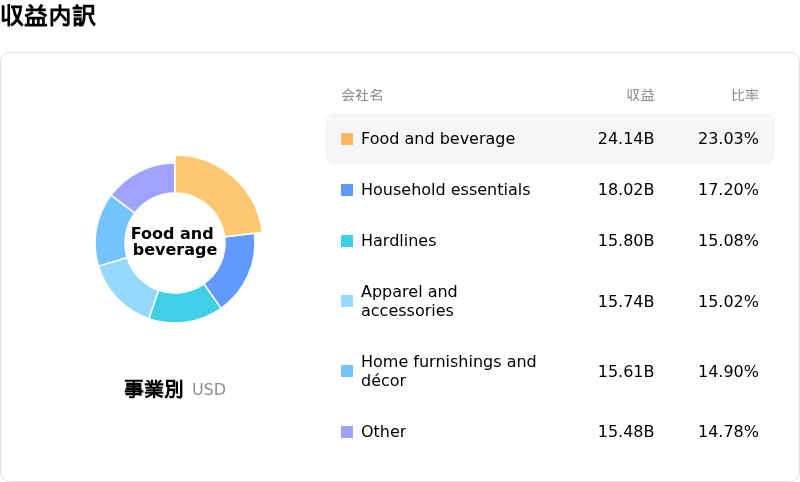Viewport: 800px width, 482px height.
Task: Click the 収益 column header
Action: [640, 95]
